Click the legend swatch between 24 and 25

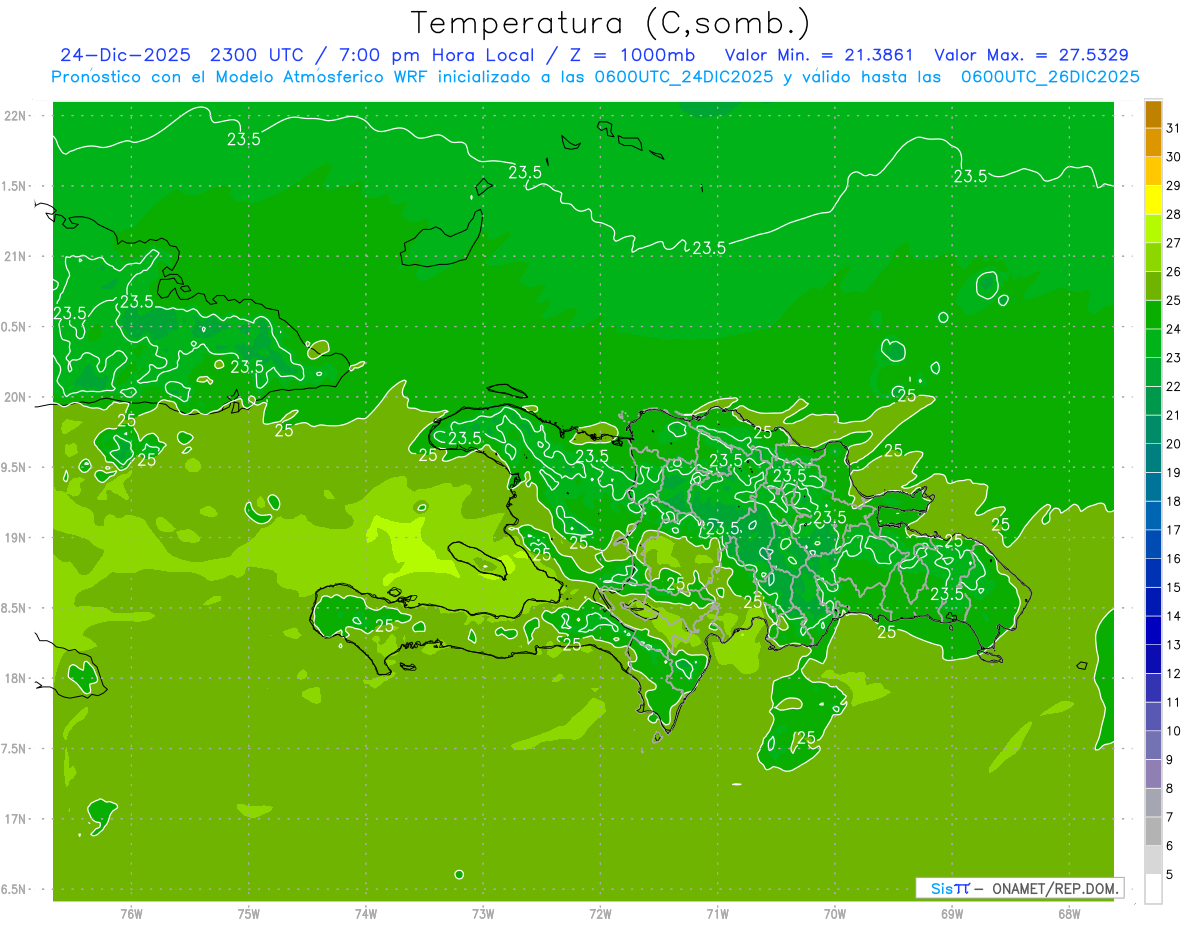click(1153, 315)
